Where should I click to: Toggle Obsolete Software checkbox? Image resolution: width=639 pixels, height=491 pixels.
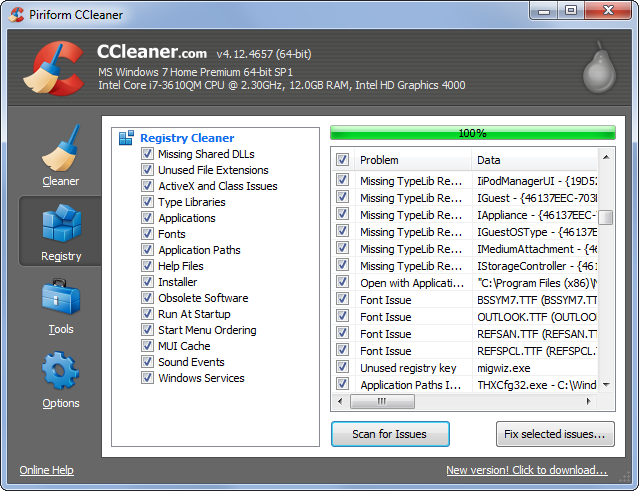click(147, 297)
